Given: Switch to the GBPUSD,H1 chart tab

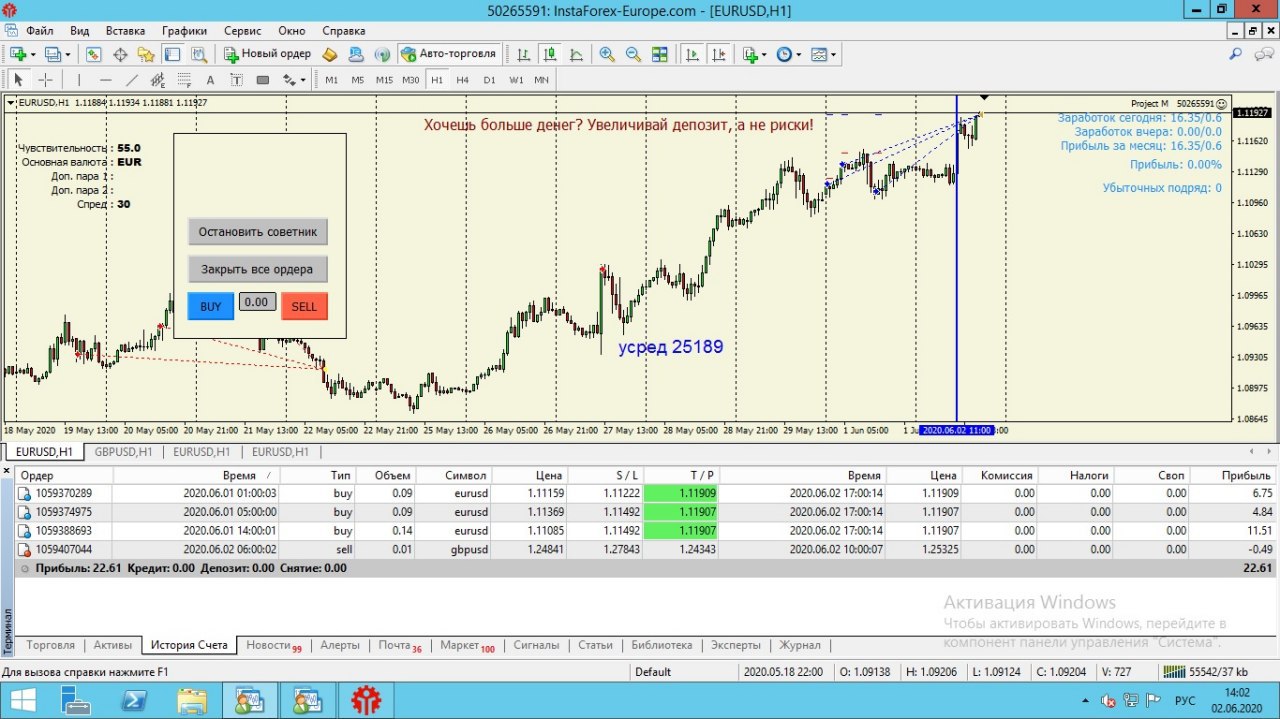Looking at the screenshot, I should (x=123, y=452).
